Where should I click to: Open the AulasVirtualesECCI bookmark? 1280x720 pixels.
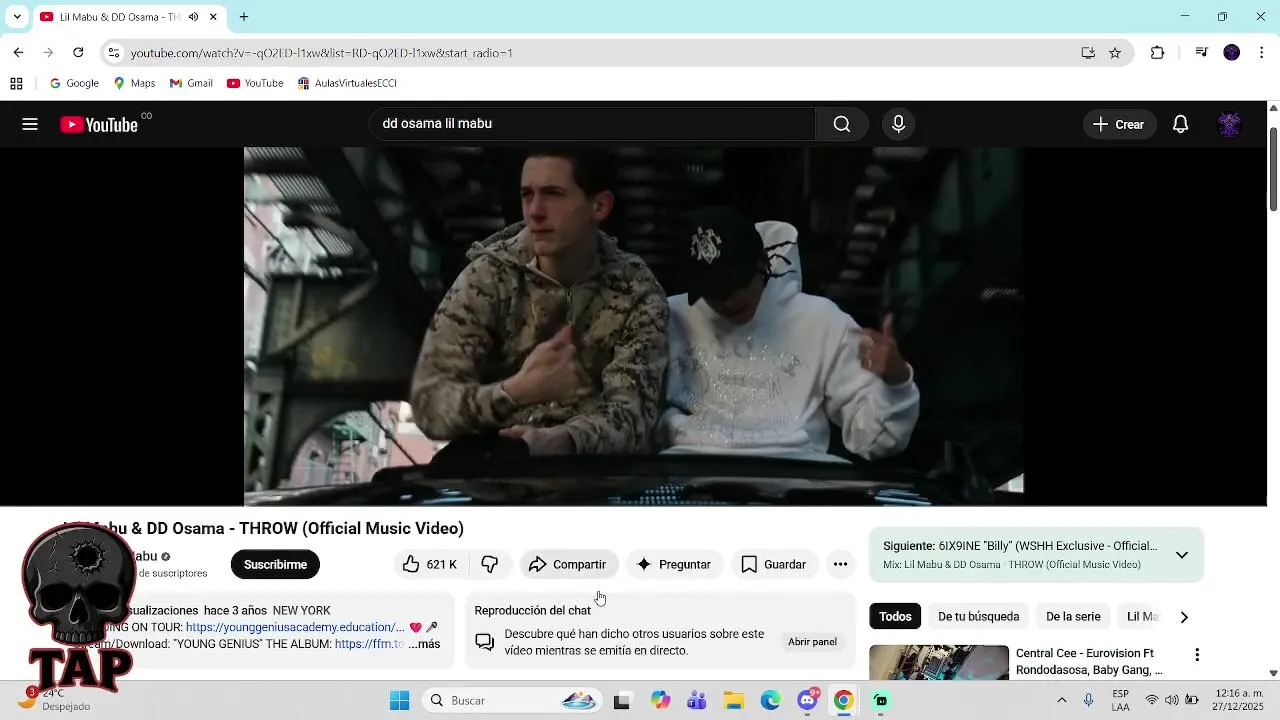click(x=347, y=83)
